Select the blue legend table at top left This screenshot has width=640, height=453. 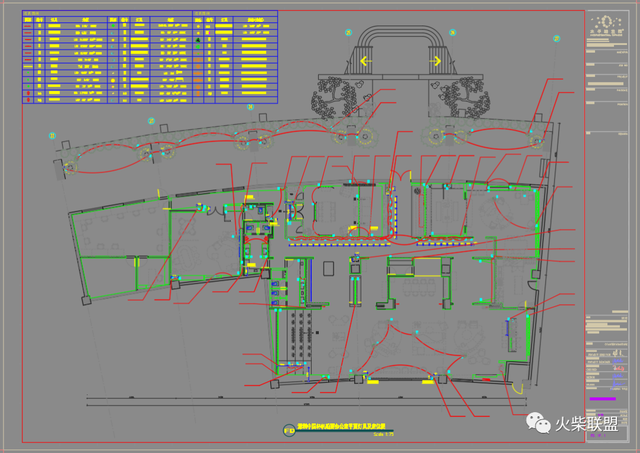pos(150,60)
